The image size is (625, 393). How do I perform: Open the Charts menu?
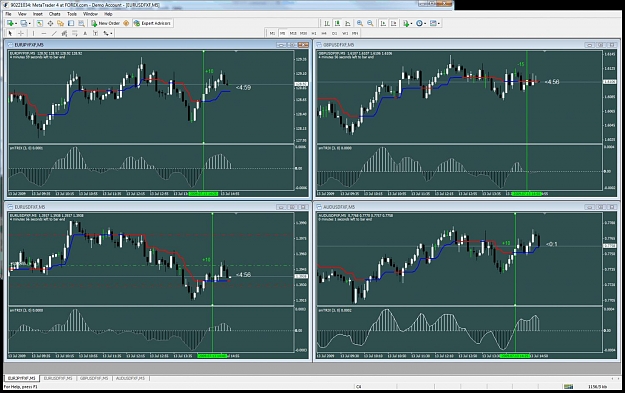[x=55, y=14]
